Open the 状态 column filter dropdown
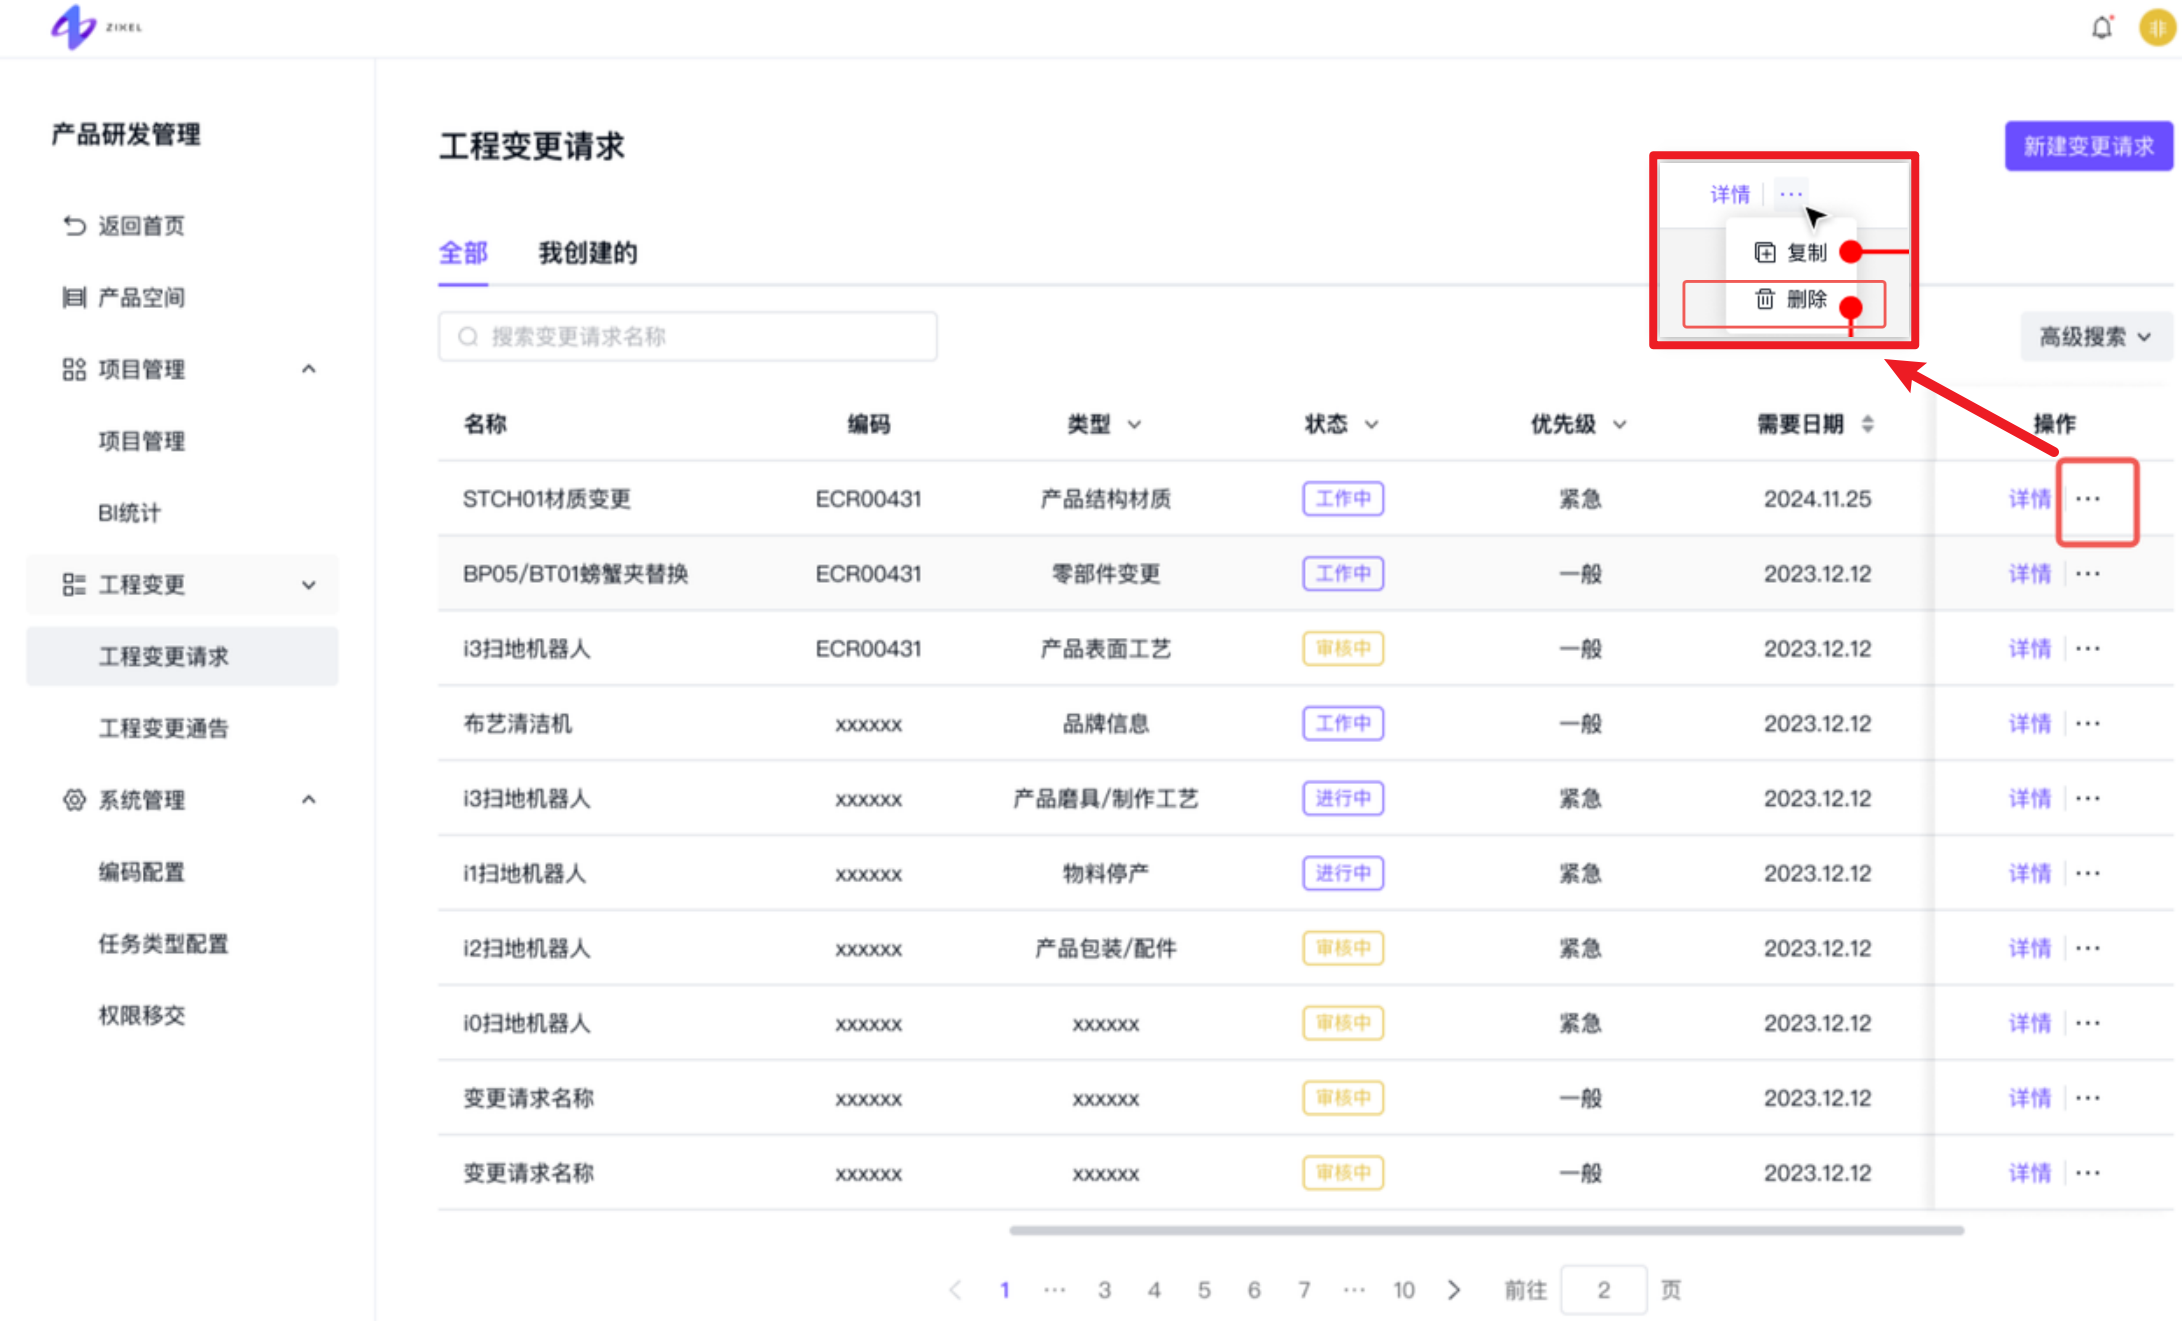Screen dimensions: 2182x1321 (1372, 425)
